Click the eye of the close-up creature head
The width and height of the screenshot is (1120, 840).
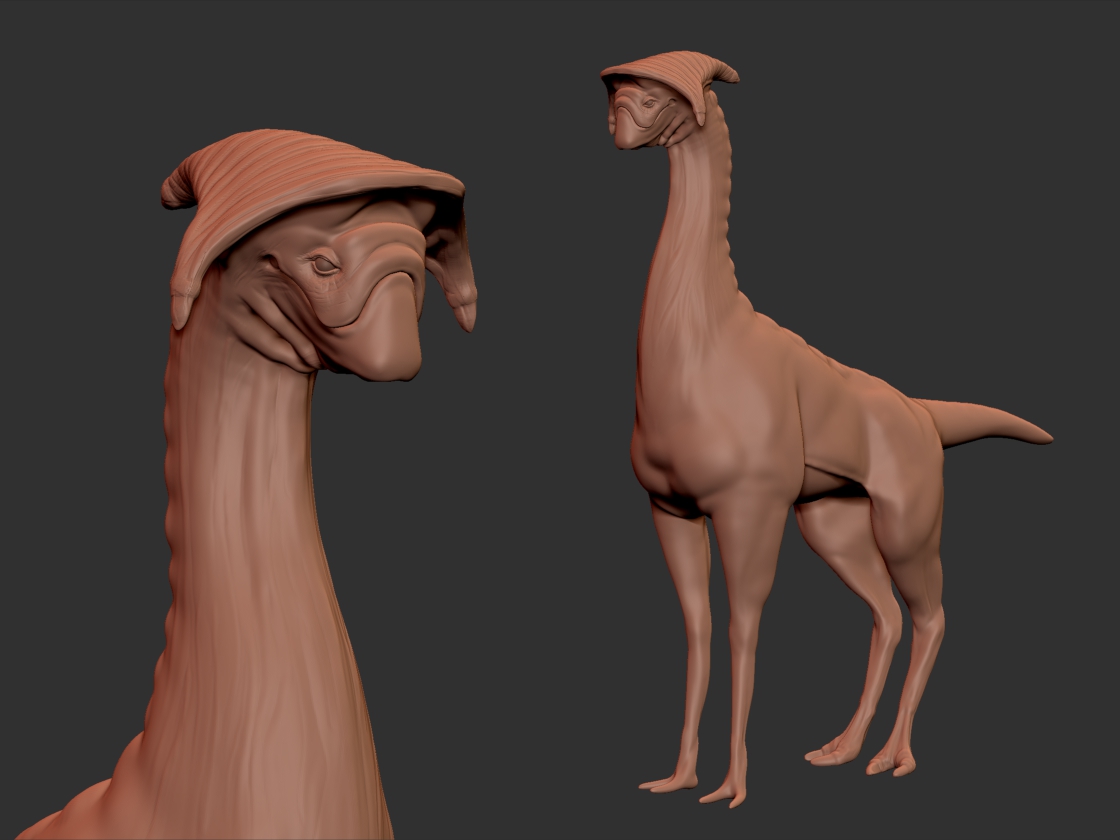click(x=324, y=265)
